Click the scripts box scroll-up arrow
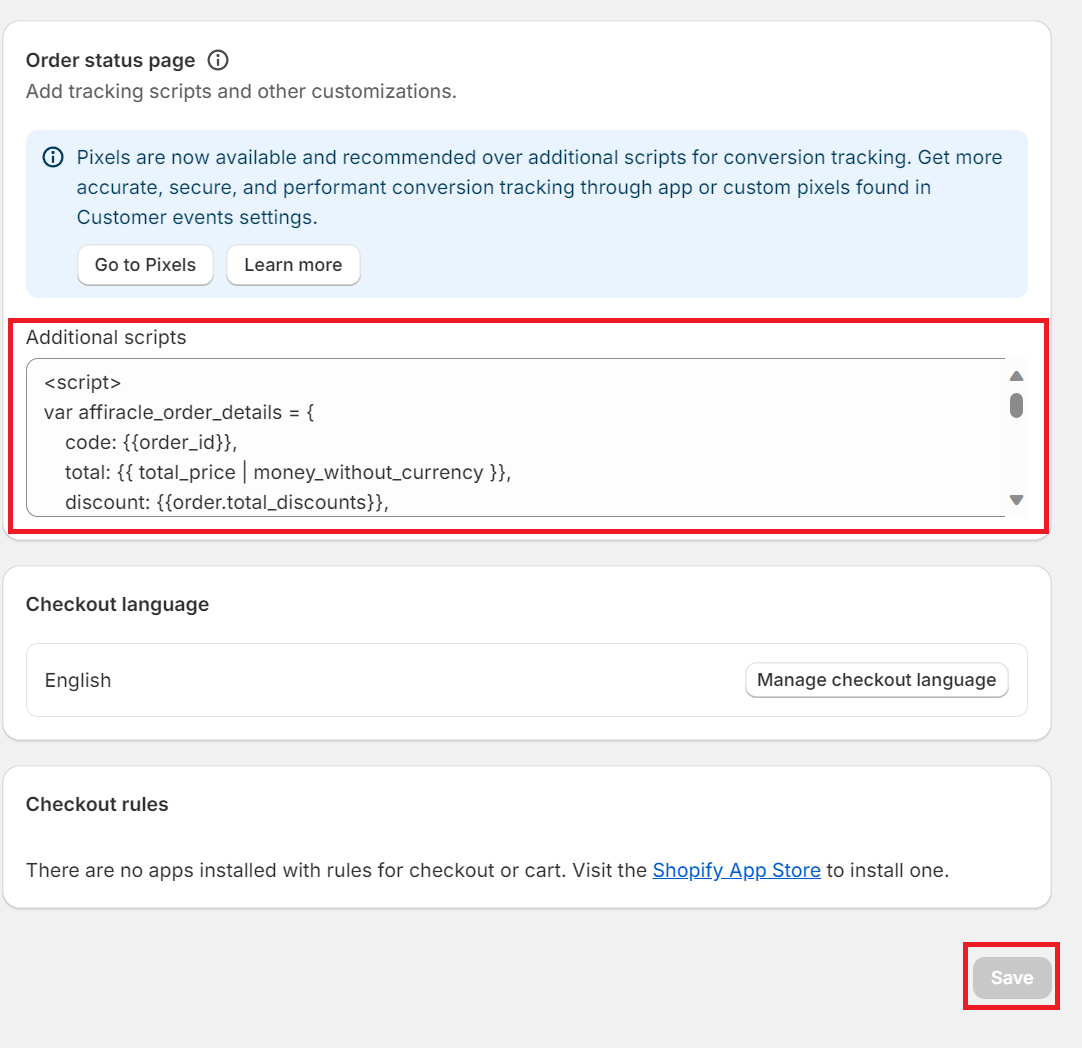This screenshot has width=1082, height=1048. tap(1016, 377)
